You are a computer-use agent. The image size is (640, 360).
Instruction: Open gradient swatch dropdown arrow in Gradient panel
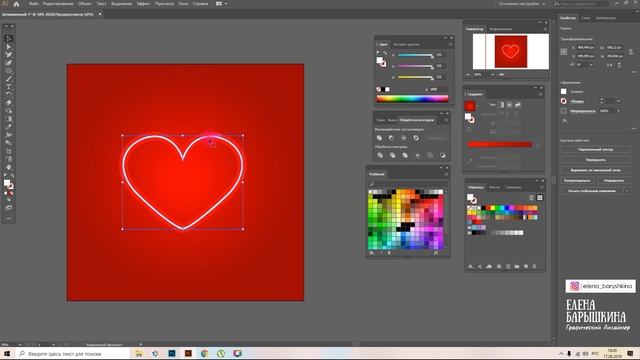coord(477,106)
